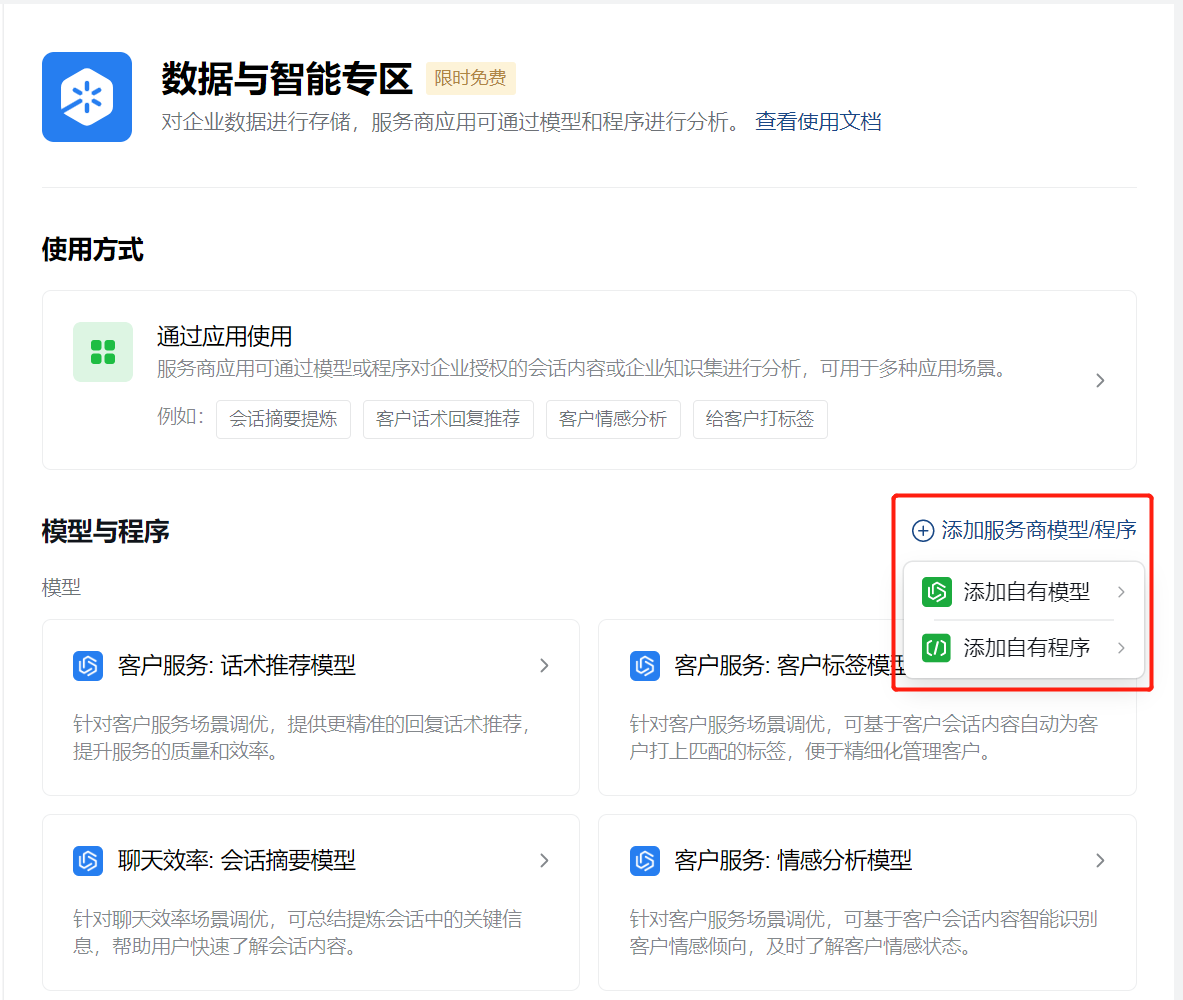Click the 添加服务商模型/程序 button
Image resolution: width=1183 pixels, height=1000 pixels.
(1038, 531)
